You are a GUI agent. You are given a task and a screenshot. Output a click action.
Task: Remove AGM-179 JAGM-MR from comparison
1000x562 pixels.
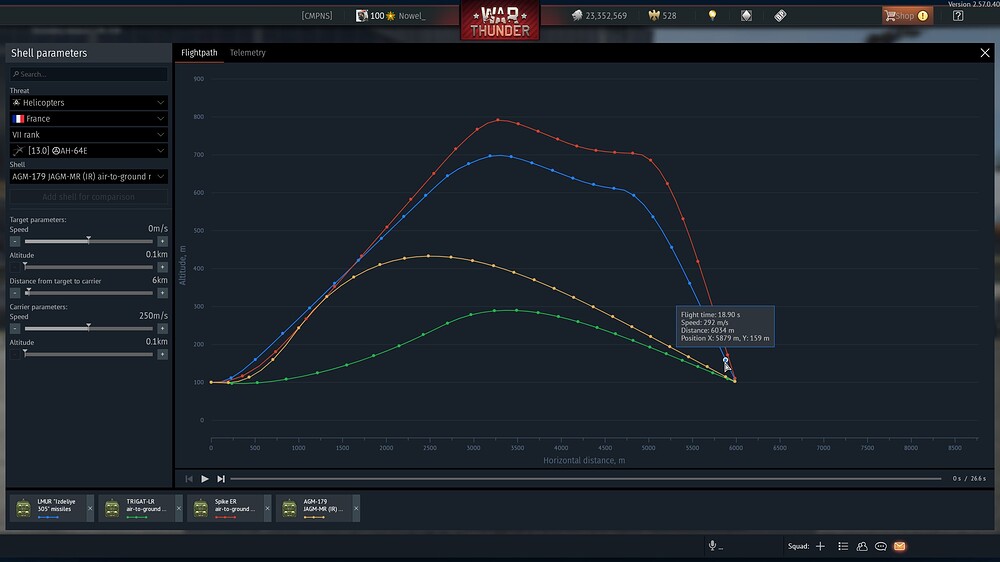pos(356,508)
